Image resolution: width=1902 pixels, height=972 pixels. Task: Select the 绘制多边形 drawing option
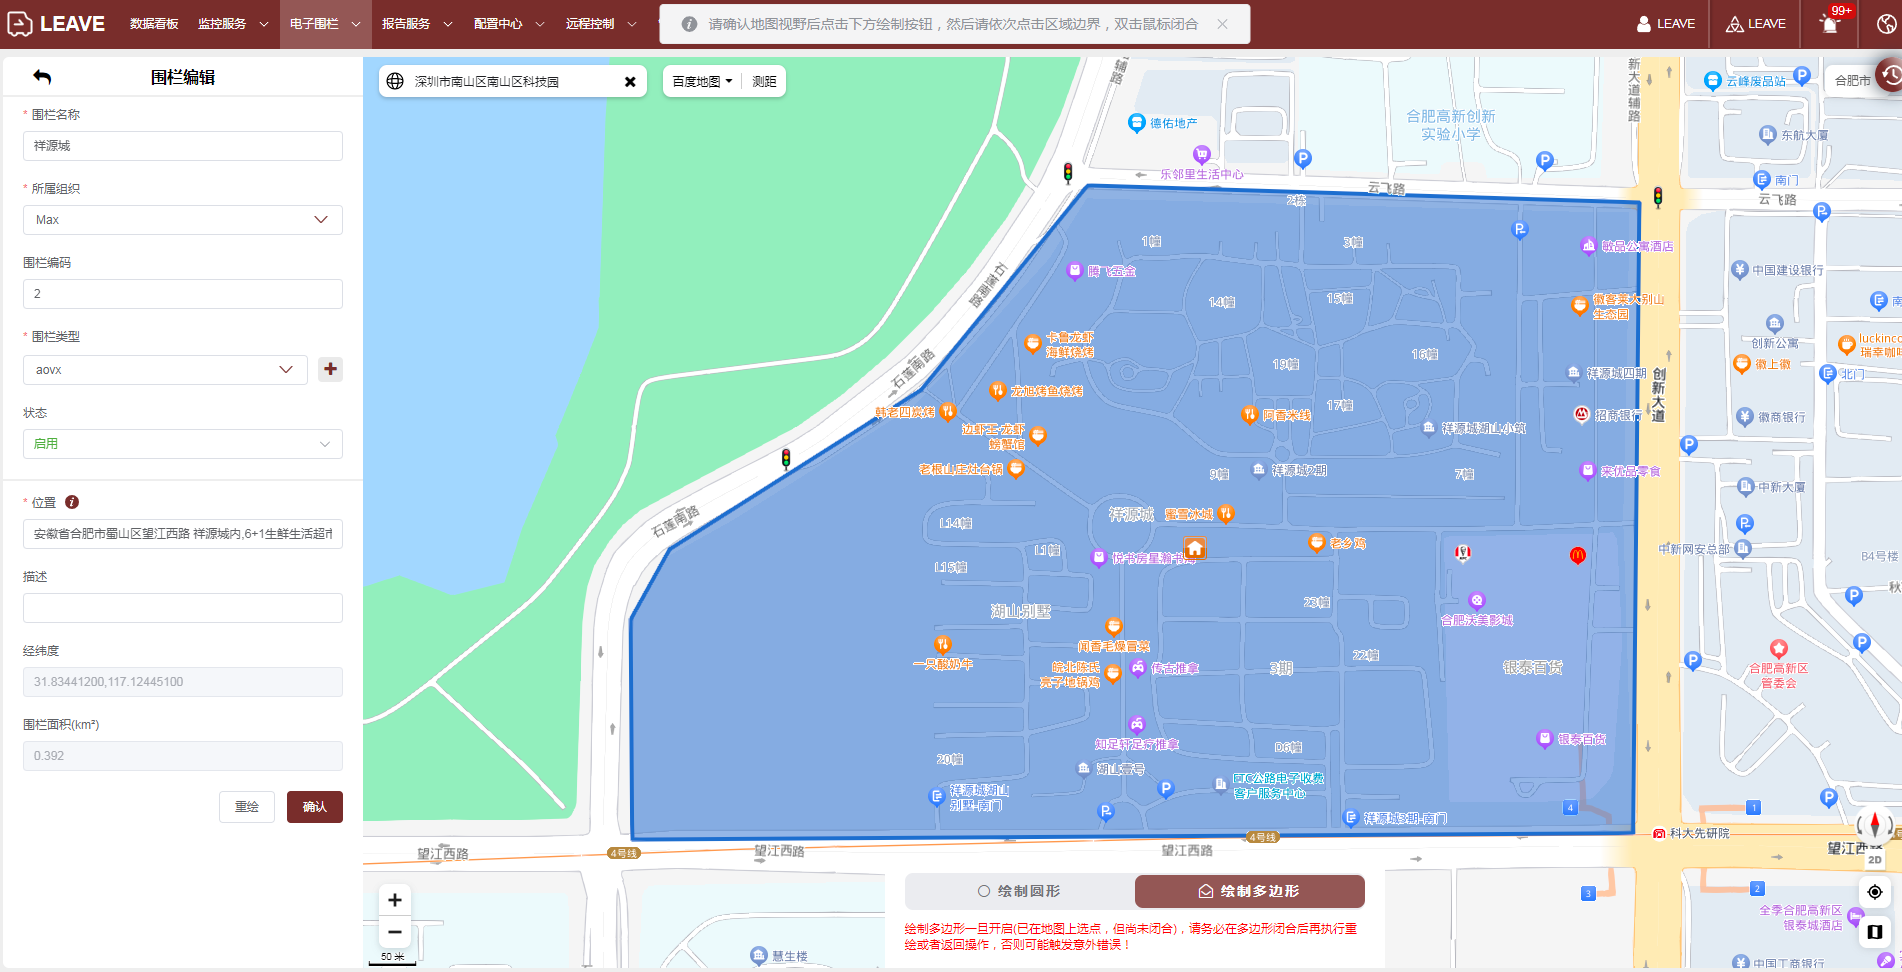click(1249, 891)
